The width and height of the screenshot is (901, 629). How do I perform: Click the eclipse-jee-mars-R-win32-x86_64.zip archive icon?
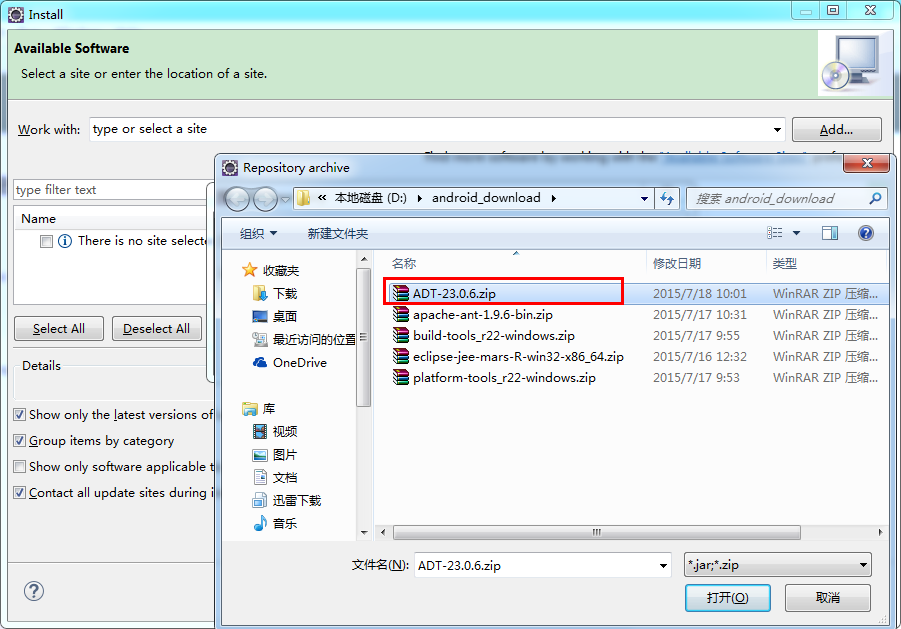coord(401,356)
